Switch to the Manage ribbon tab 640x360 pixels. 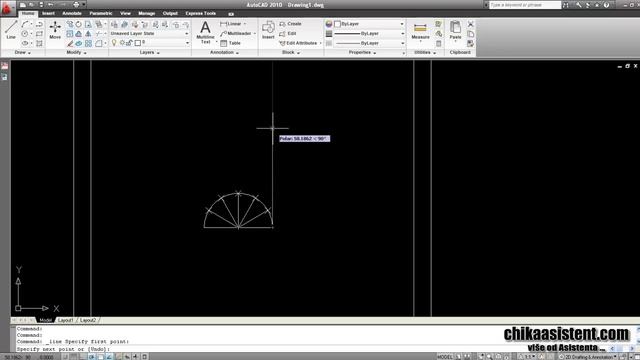coord(147,13)
